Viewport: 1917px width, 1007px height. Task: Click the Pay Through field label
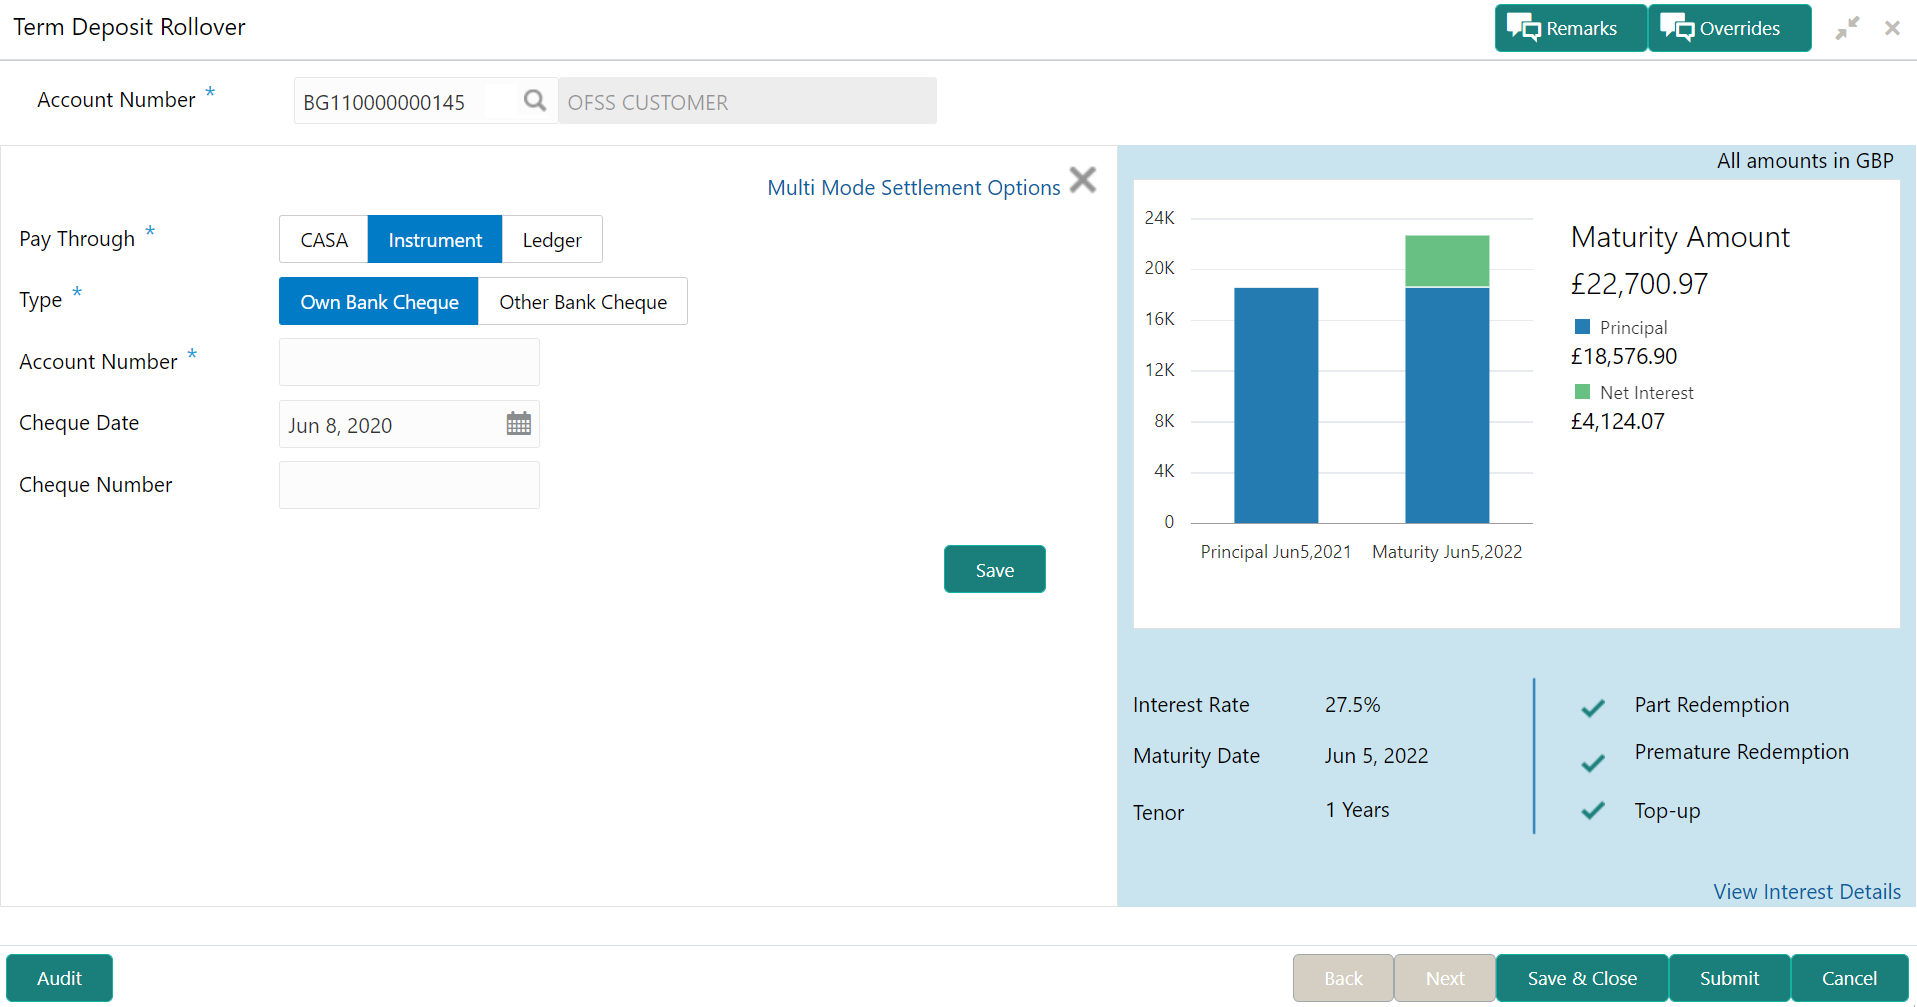click(x=77, y=238)
